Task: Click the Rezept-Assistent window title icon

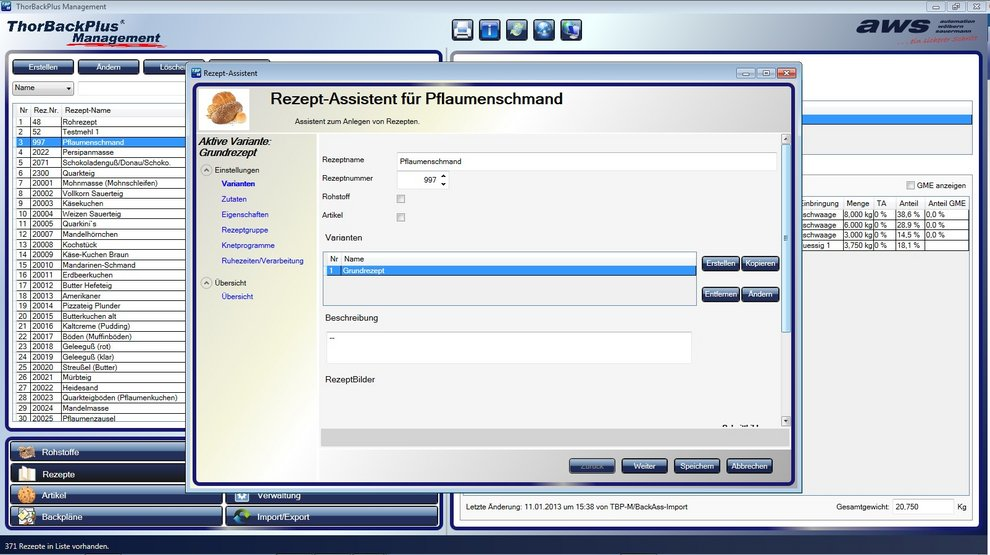Action: click(196, 73)
